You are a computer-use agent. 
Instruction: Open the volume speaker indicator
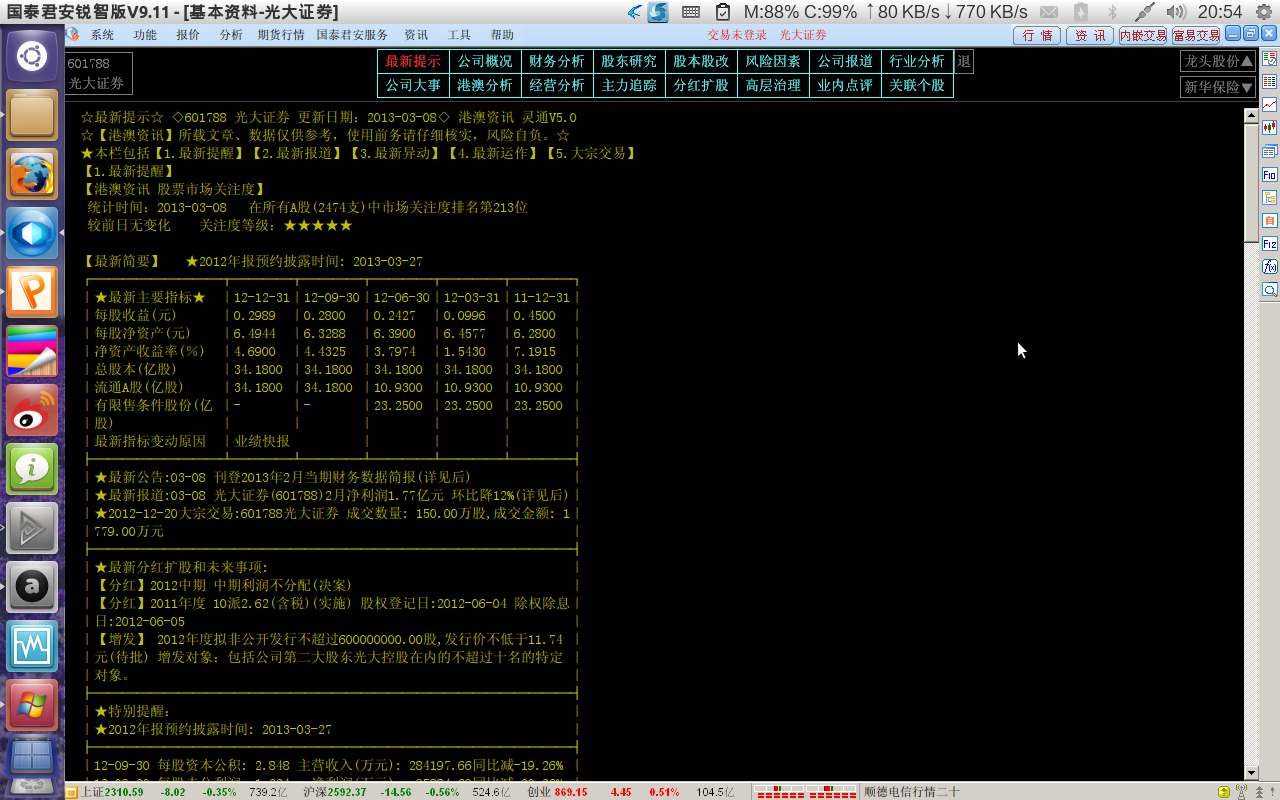point(1176,12)
